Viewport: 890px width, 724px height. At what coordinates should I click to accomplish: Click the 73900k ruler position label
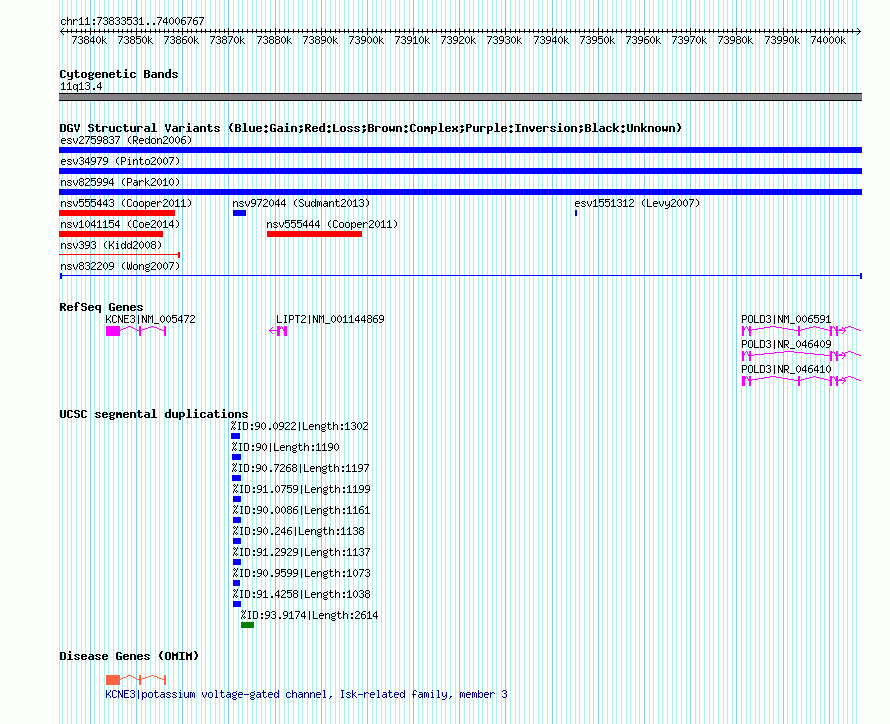[366, 40]
